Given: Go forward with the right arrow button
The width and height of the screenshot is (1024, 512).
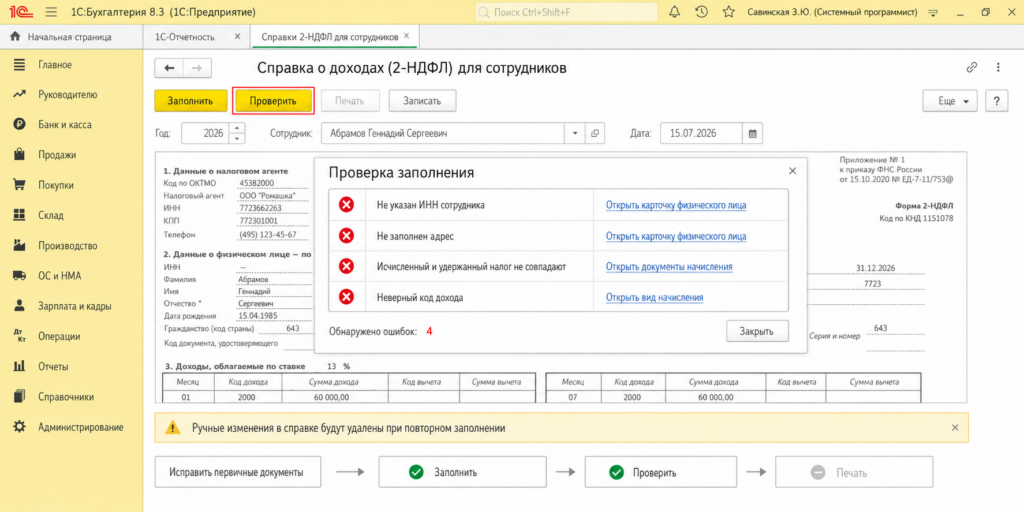Looking at the screenshot, I should coord(197,68).
